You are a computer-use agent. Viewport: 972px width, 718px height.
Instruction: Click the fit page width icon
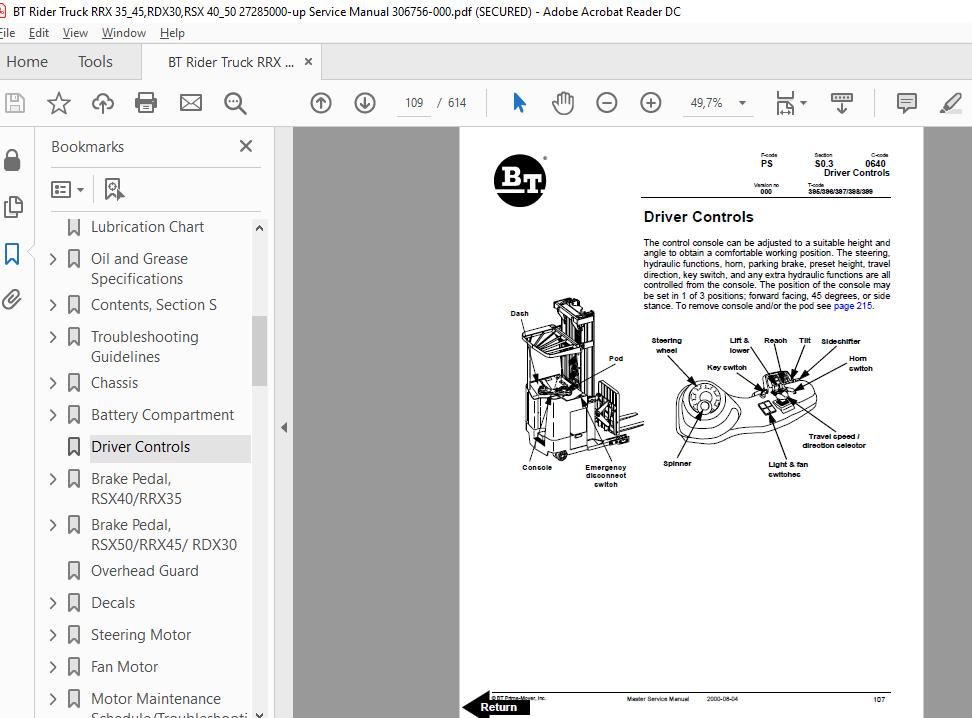pyautogui.click(x=785, y=103)
